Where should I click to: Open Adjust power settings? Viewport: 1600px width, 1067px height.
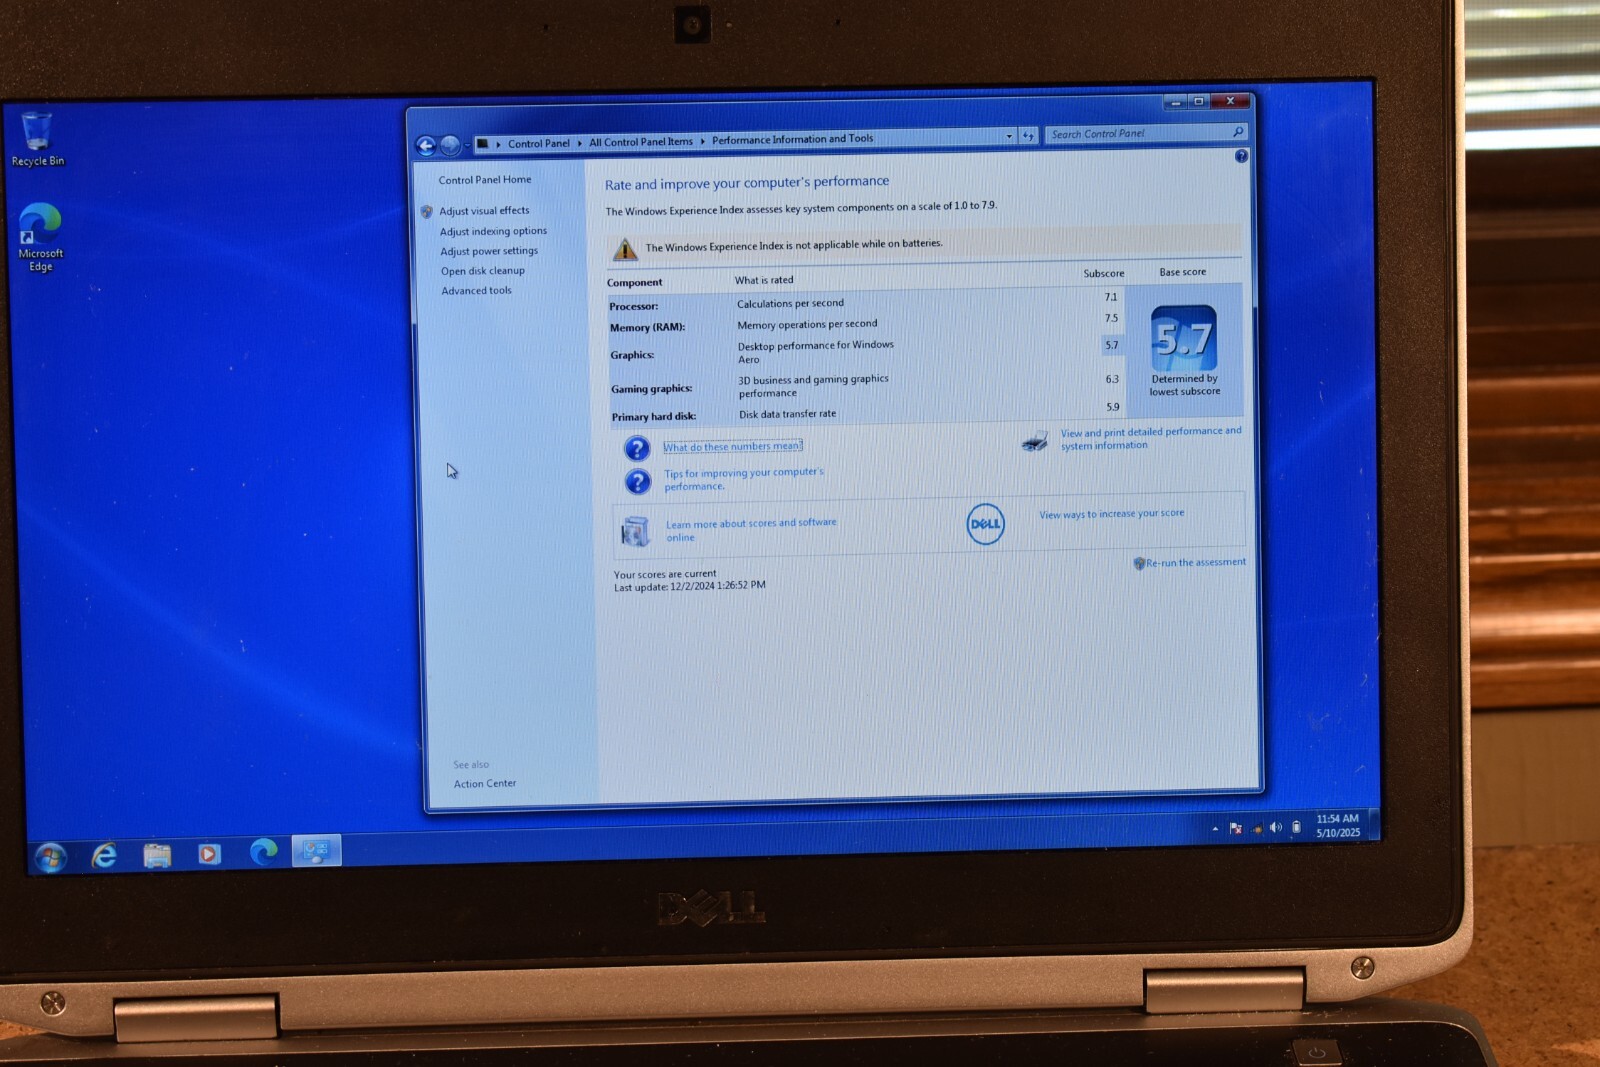[489, 251]
